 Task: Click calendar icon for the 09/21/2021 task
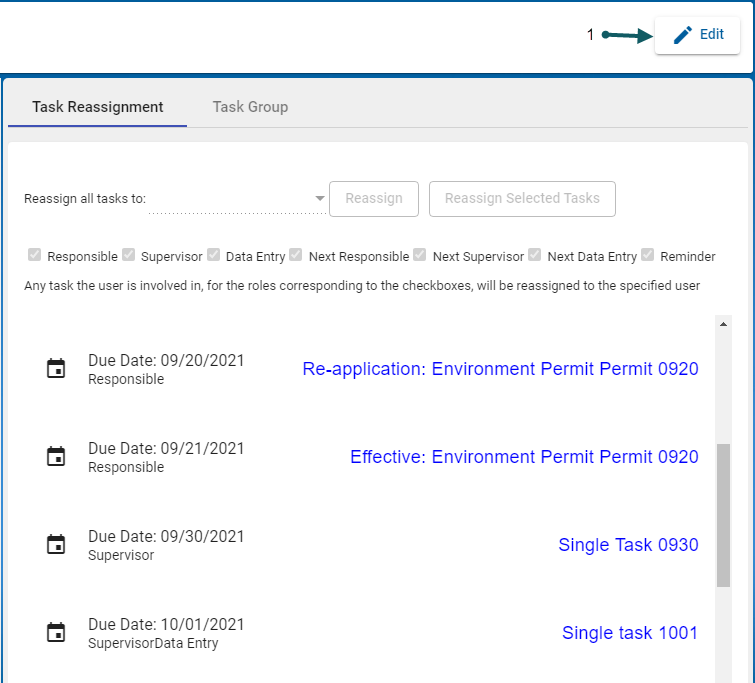[57, 457]
